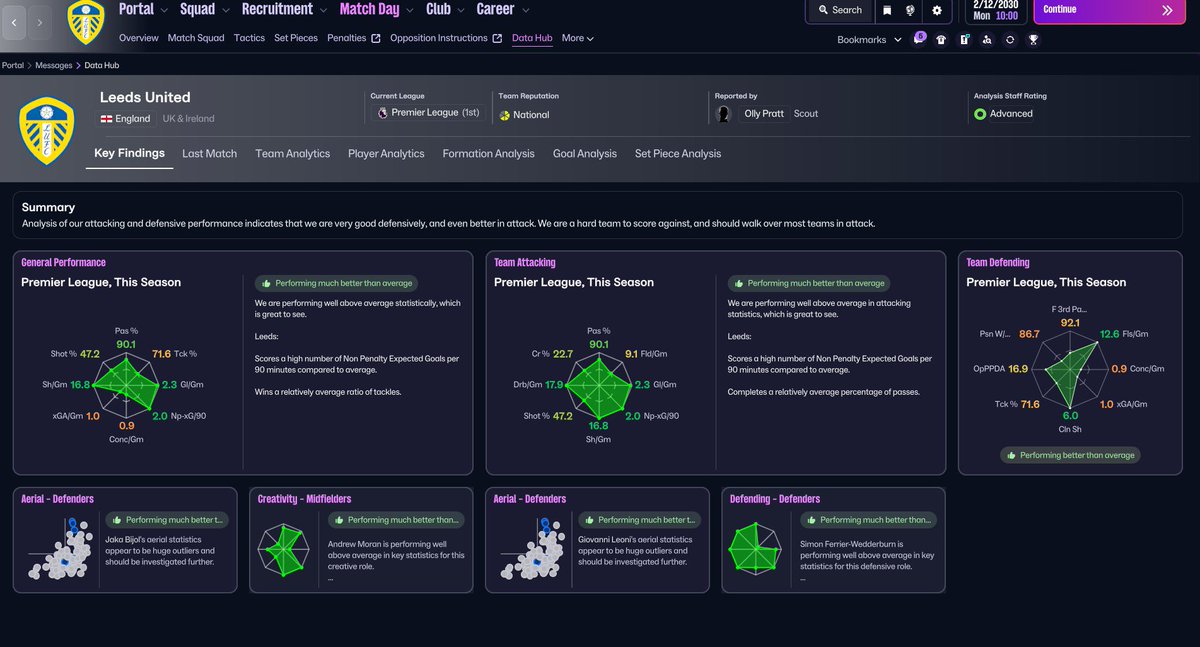Viewport: 1200px width, 647px height.
Task: Open the Creativity - Midfielders card
Action: pyautogui.click(x=361, y=540)
